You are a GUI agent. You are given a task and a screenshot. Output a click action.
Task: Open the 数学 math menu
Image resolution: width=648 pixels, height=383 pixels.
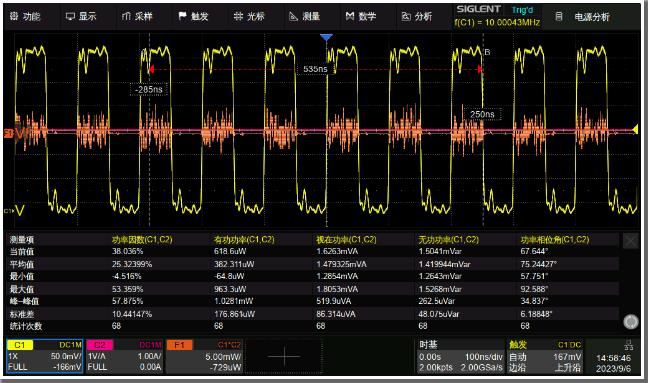pyautogui.click(x=361, y=17)
